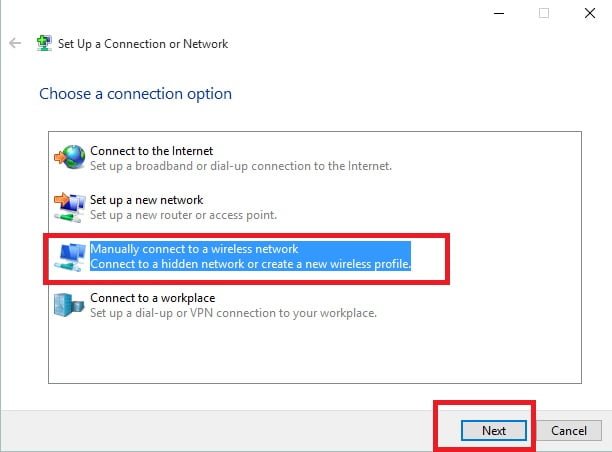Proceed with the Next button
This screenshot has height=452, width=612.
point(494,431)
